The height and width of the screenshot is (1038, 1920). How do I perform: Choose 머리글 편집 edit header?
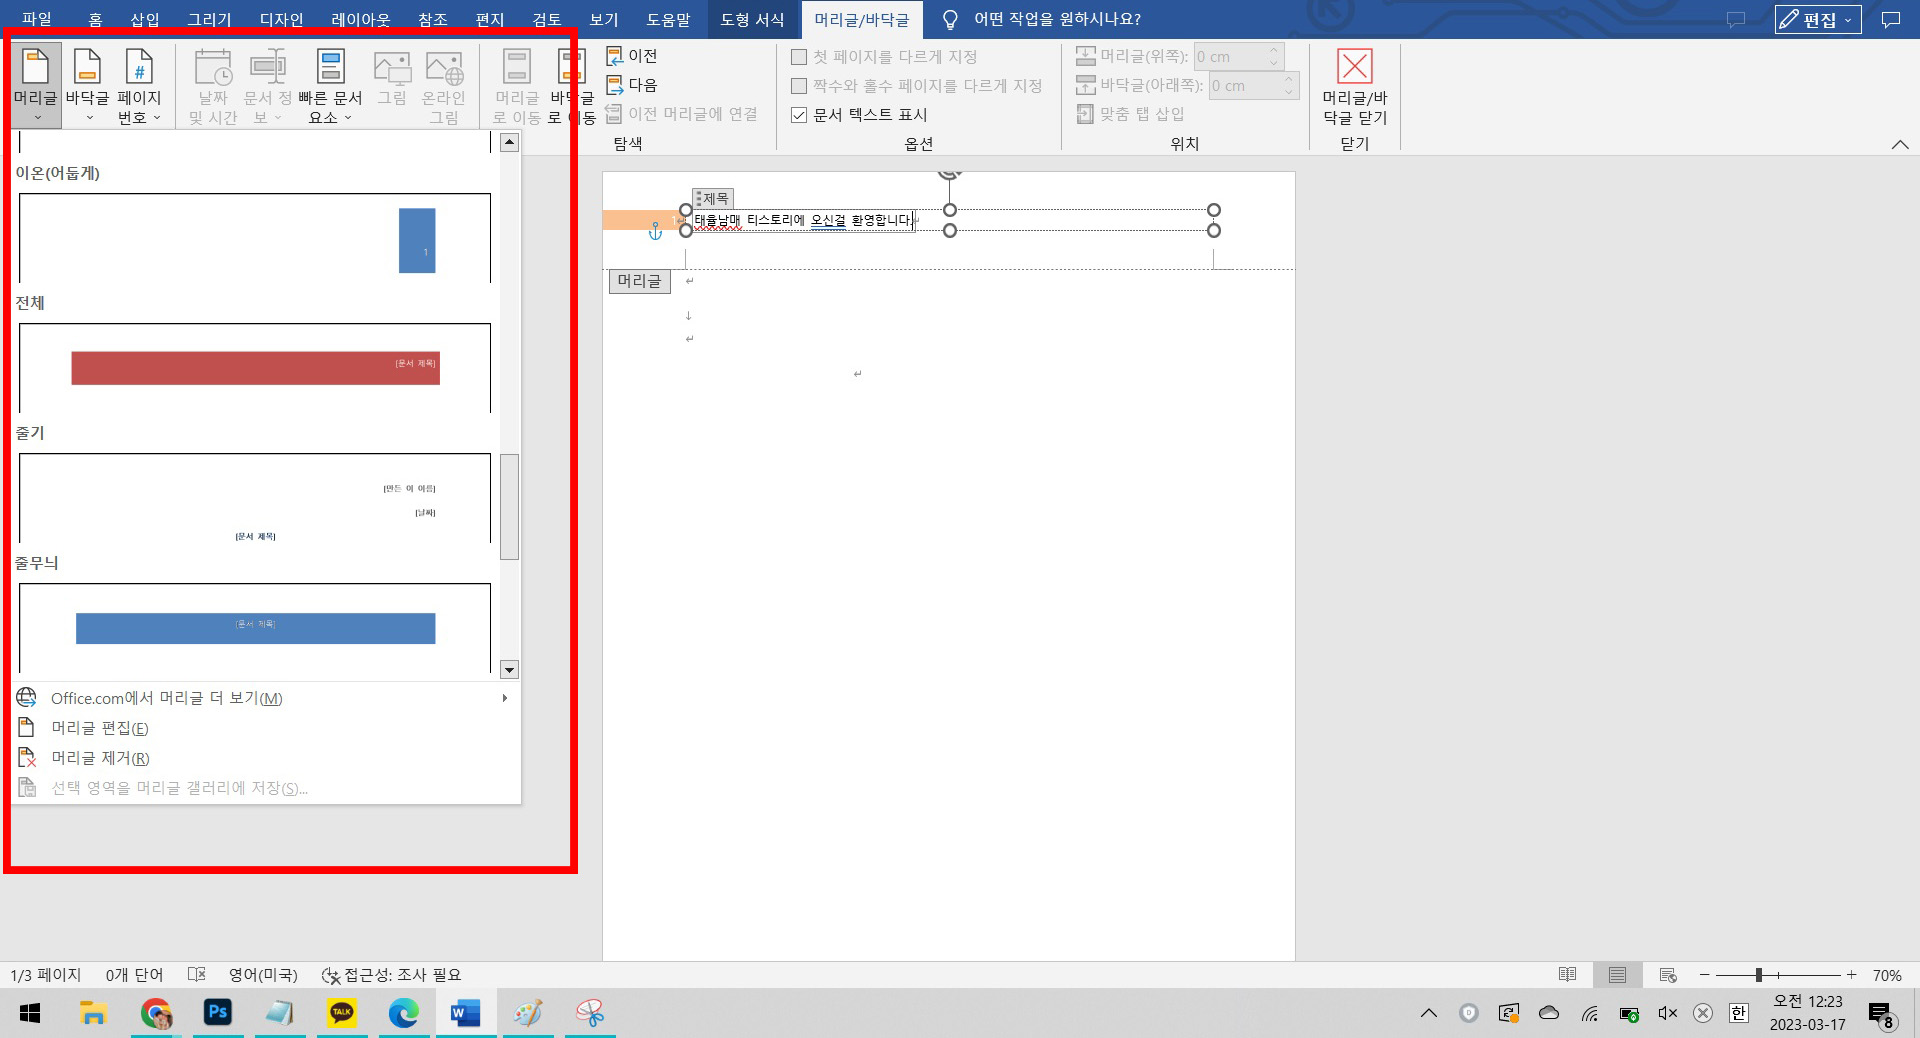click(x=265, y=728)
